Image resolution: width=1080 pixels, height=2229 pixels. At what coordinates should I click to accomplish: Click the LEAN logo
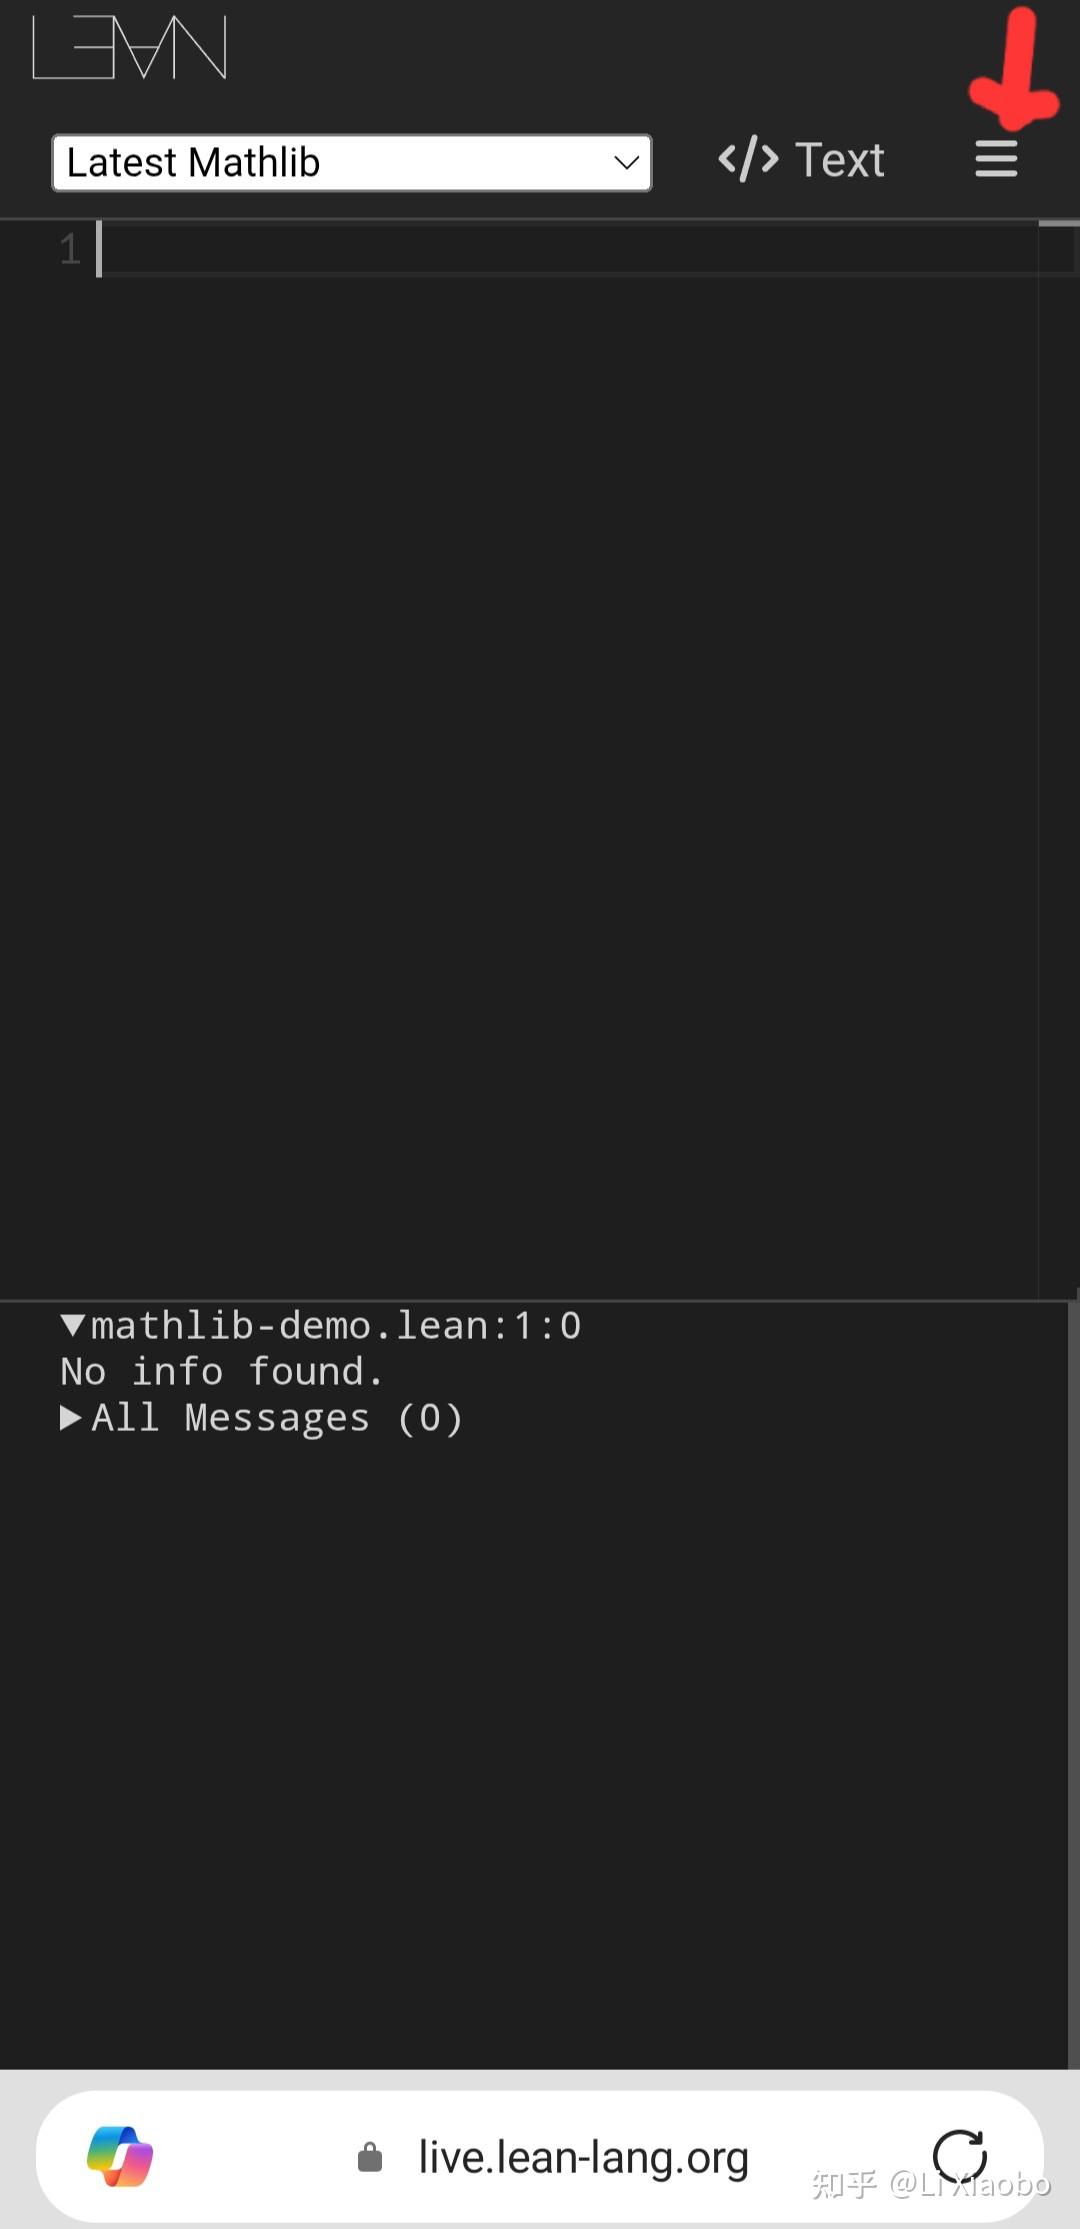130,47
